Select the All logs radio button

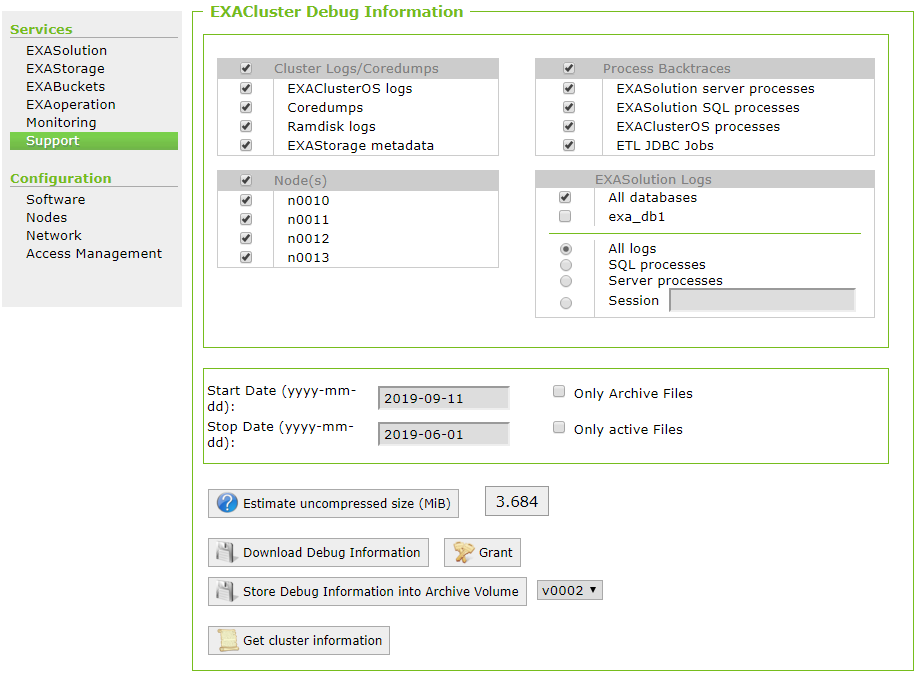(x=566, y=249)
